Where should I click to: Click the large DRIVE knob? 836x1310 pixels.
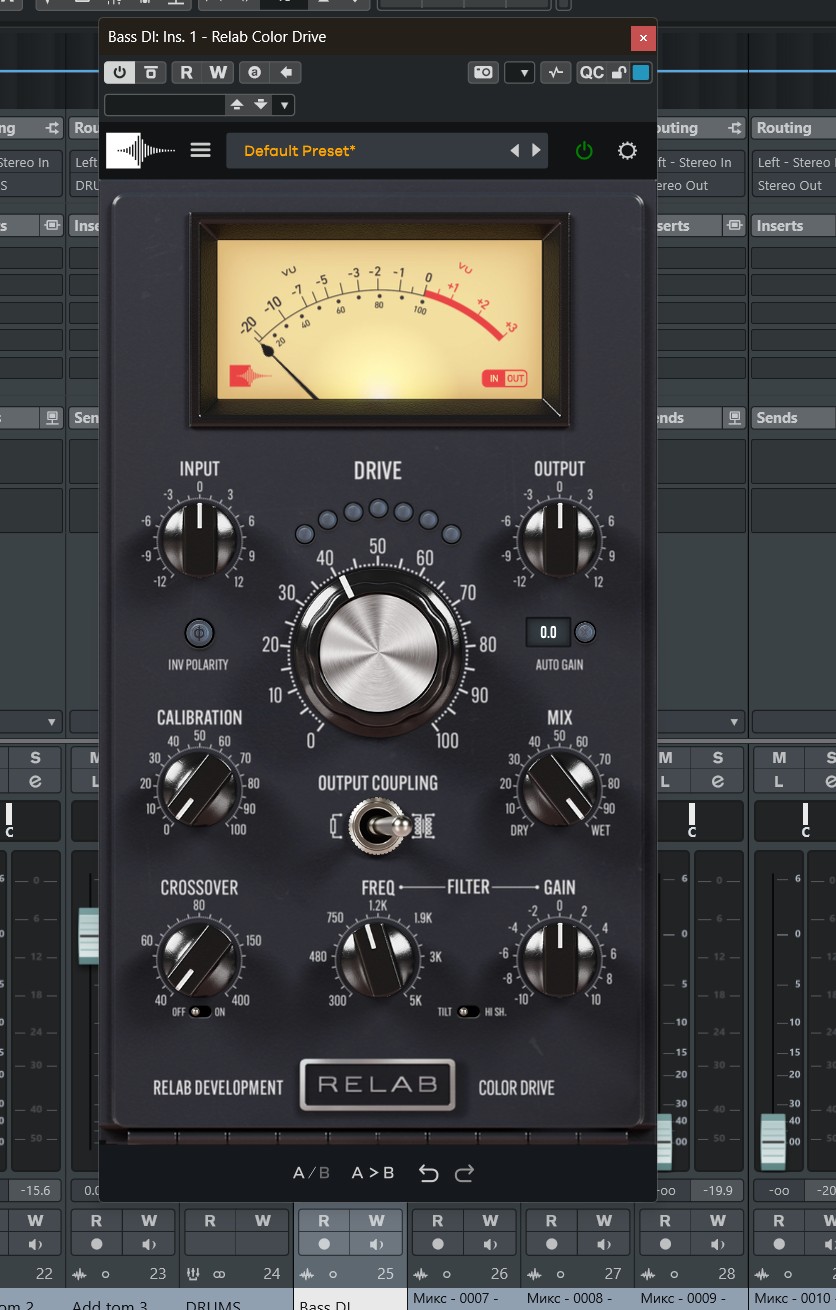click(x=378, y=653)
